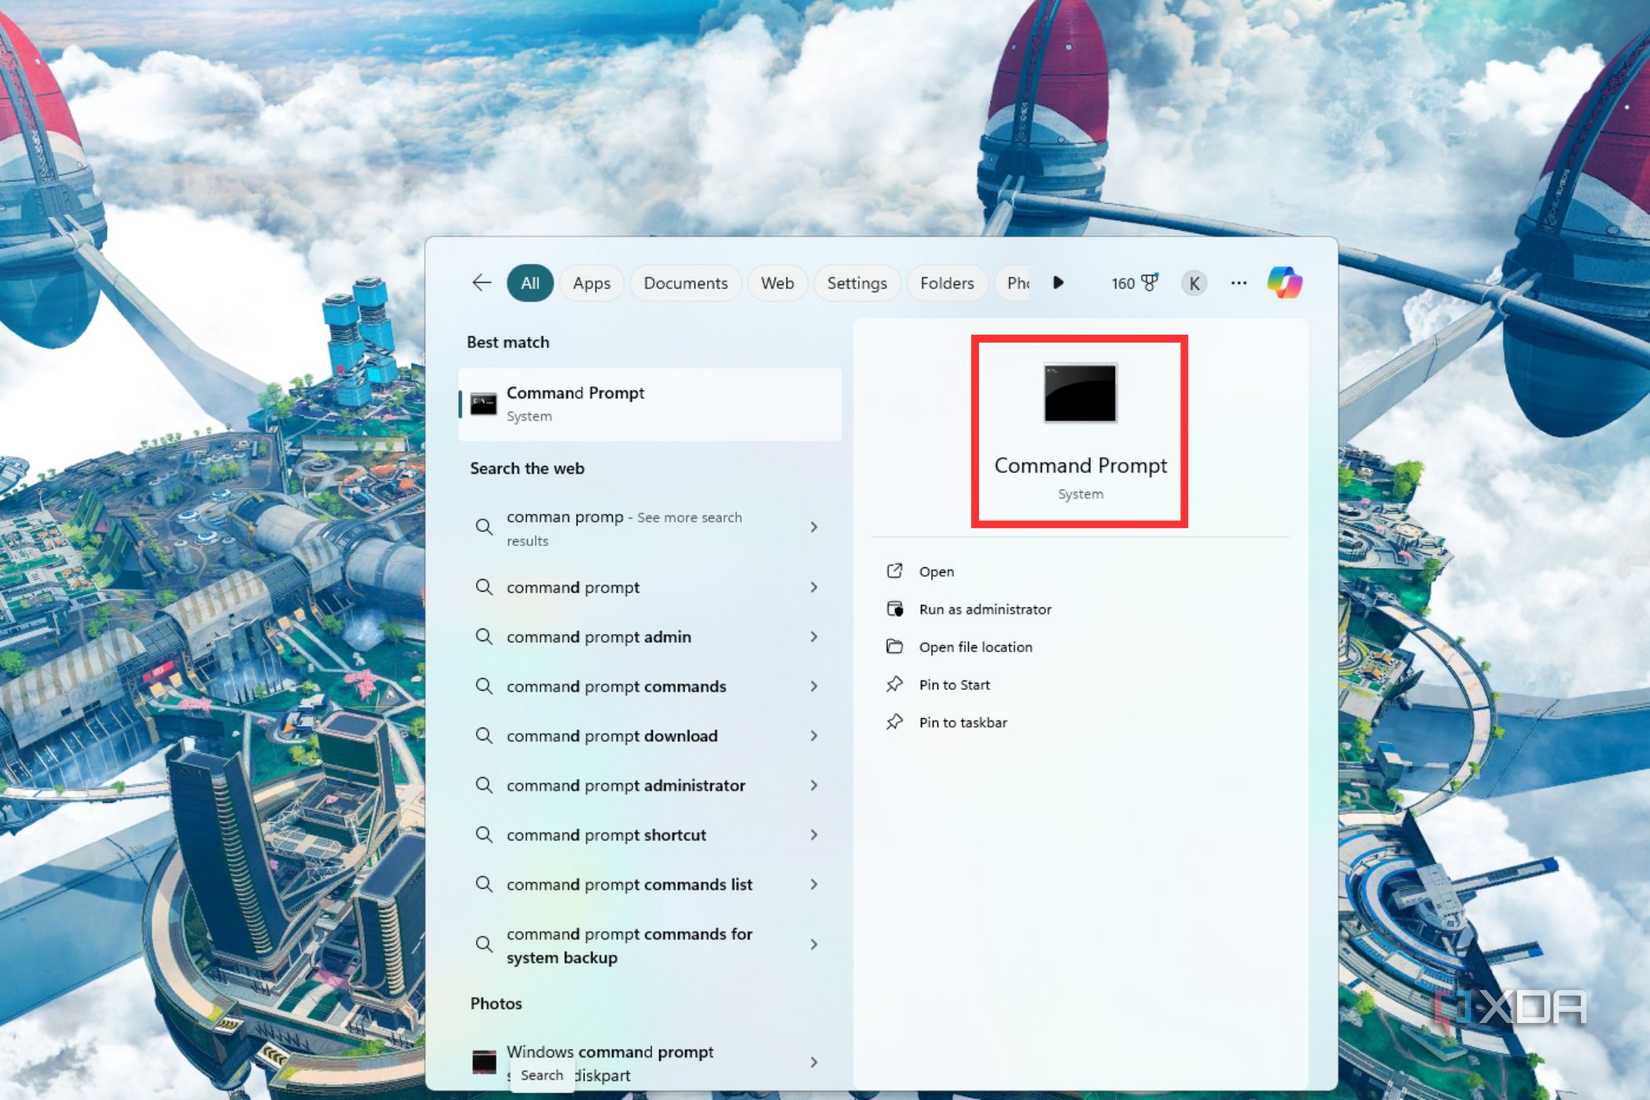Screen dimensions: 1650x1100
Task: Click thumbnail icon of Windows command prompt photo
Action: (484, 1062)
